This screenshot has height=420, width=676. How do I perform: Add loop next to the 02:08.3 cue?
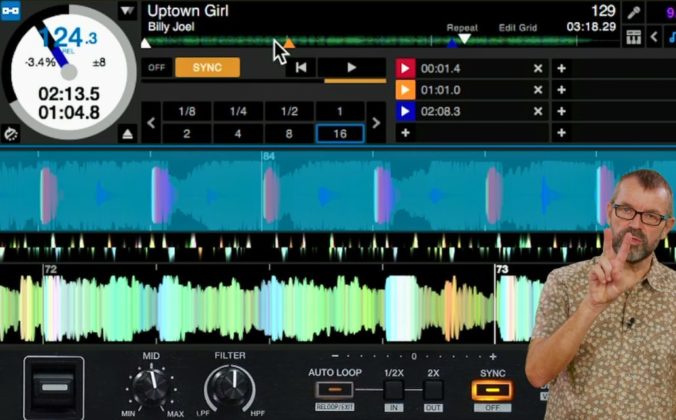(x=561, y=111)
